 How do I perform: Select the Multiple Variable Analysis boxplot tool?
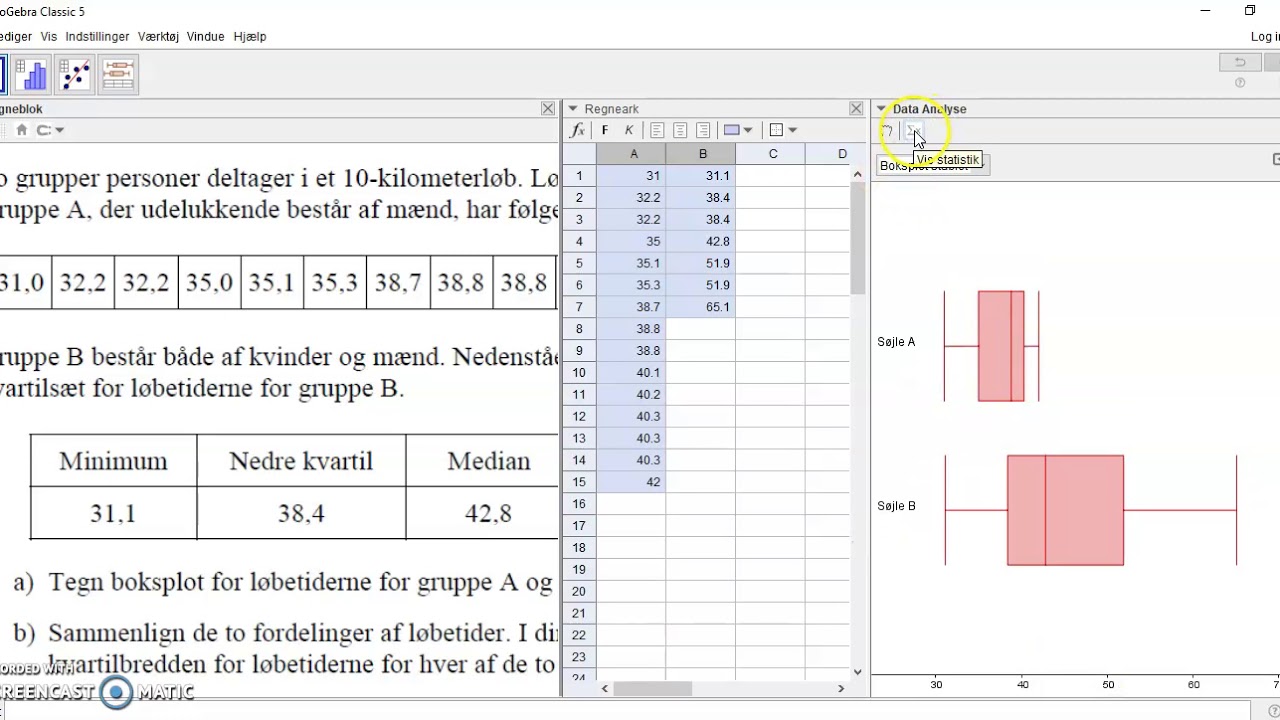(118, 75)
